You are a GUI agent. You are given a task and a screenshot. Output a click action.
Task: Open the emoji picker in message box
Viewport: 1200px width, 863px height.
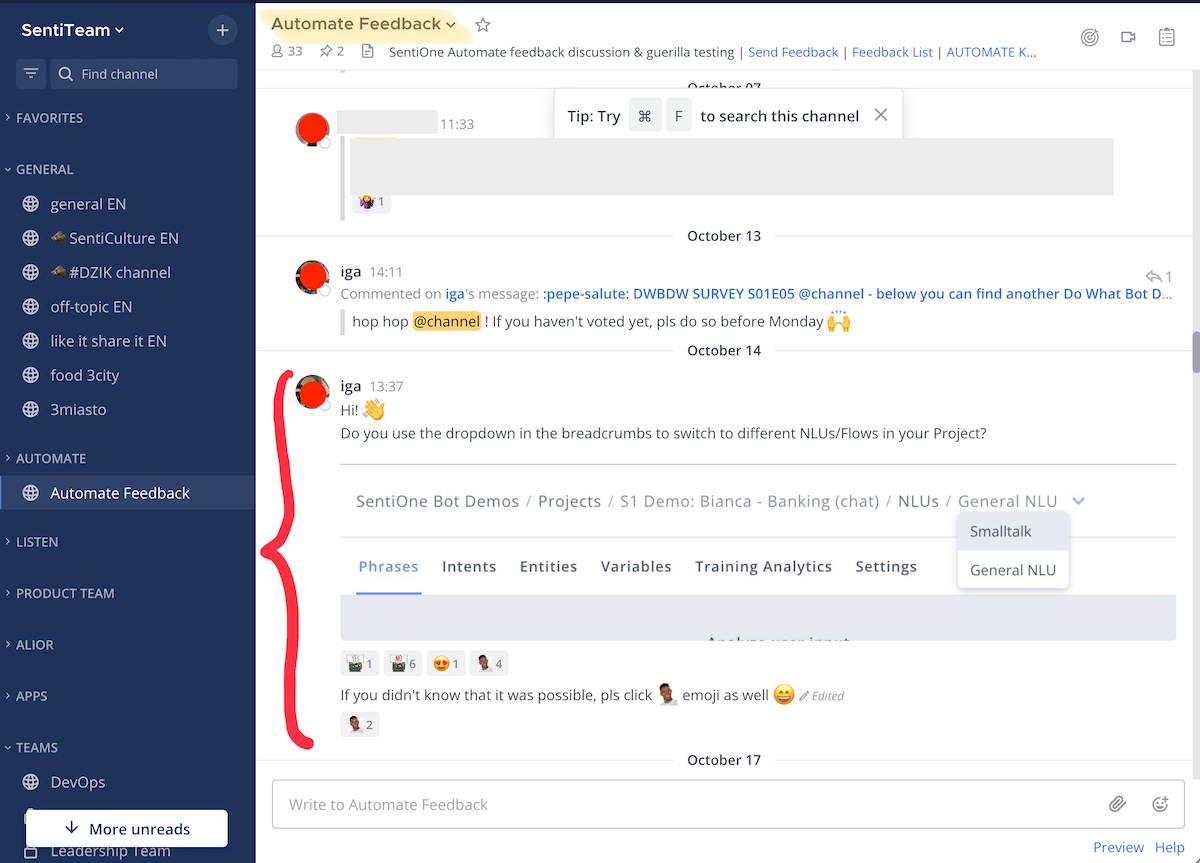(x=1160, y=804)
